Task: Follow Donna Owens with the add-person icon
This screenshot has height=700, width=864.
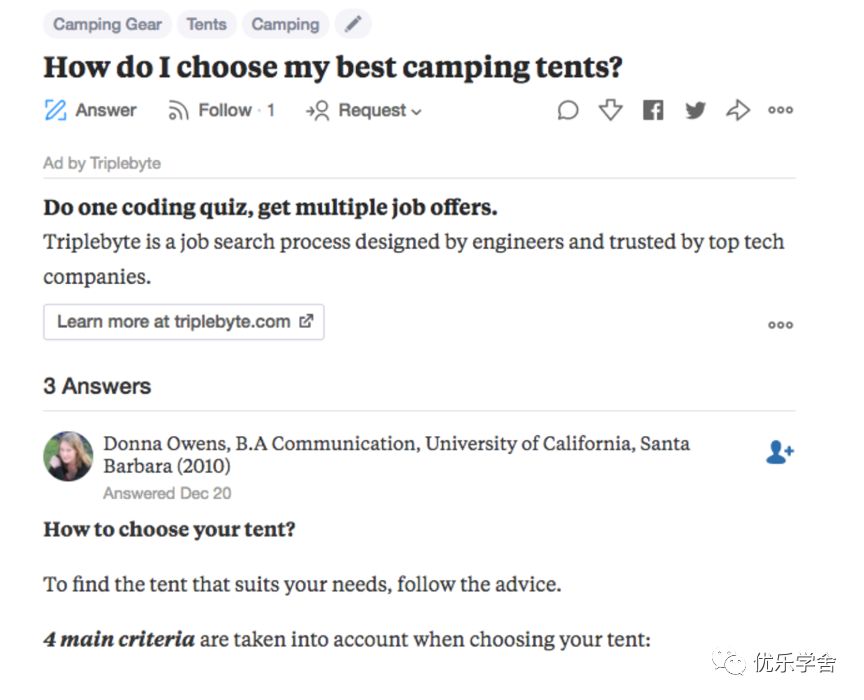Action: [779, 453]
